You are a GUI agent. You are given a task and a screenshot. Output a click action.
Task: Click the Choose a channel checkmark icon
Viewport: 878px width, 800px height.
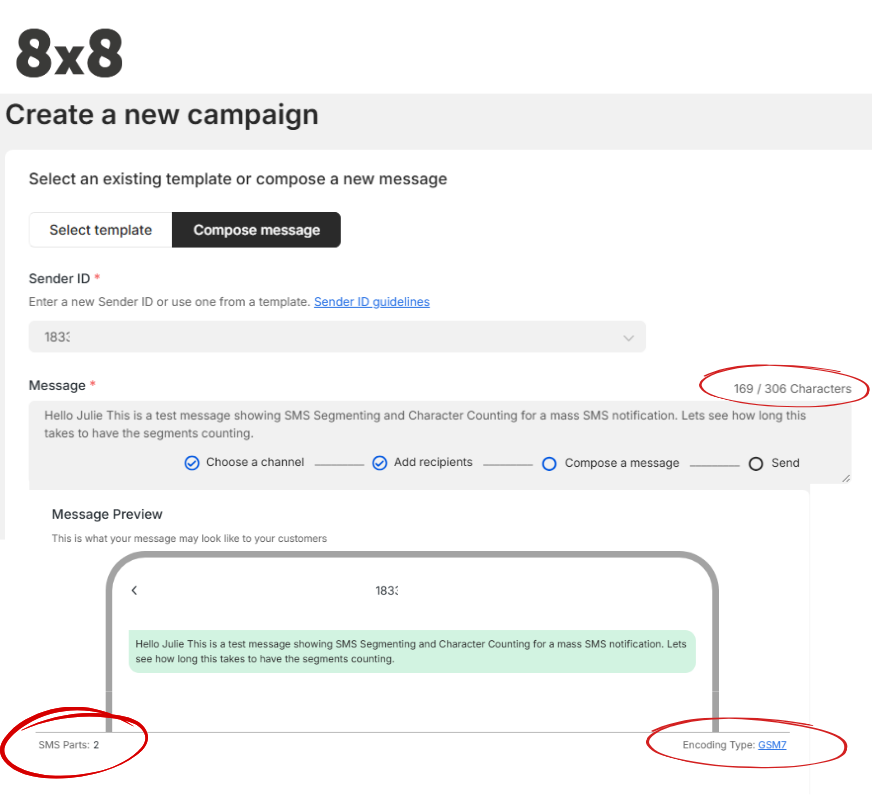[x=192, y=463]
